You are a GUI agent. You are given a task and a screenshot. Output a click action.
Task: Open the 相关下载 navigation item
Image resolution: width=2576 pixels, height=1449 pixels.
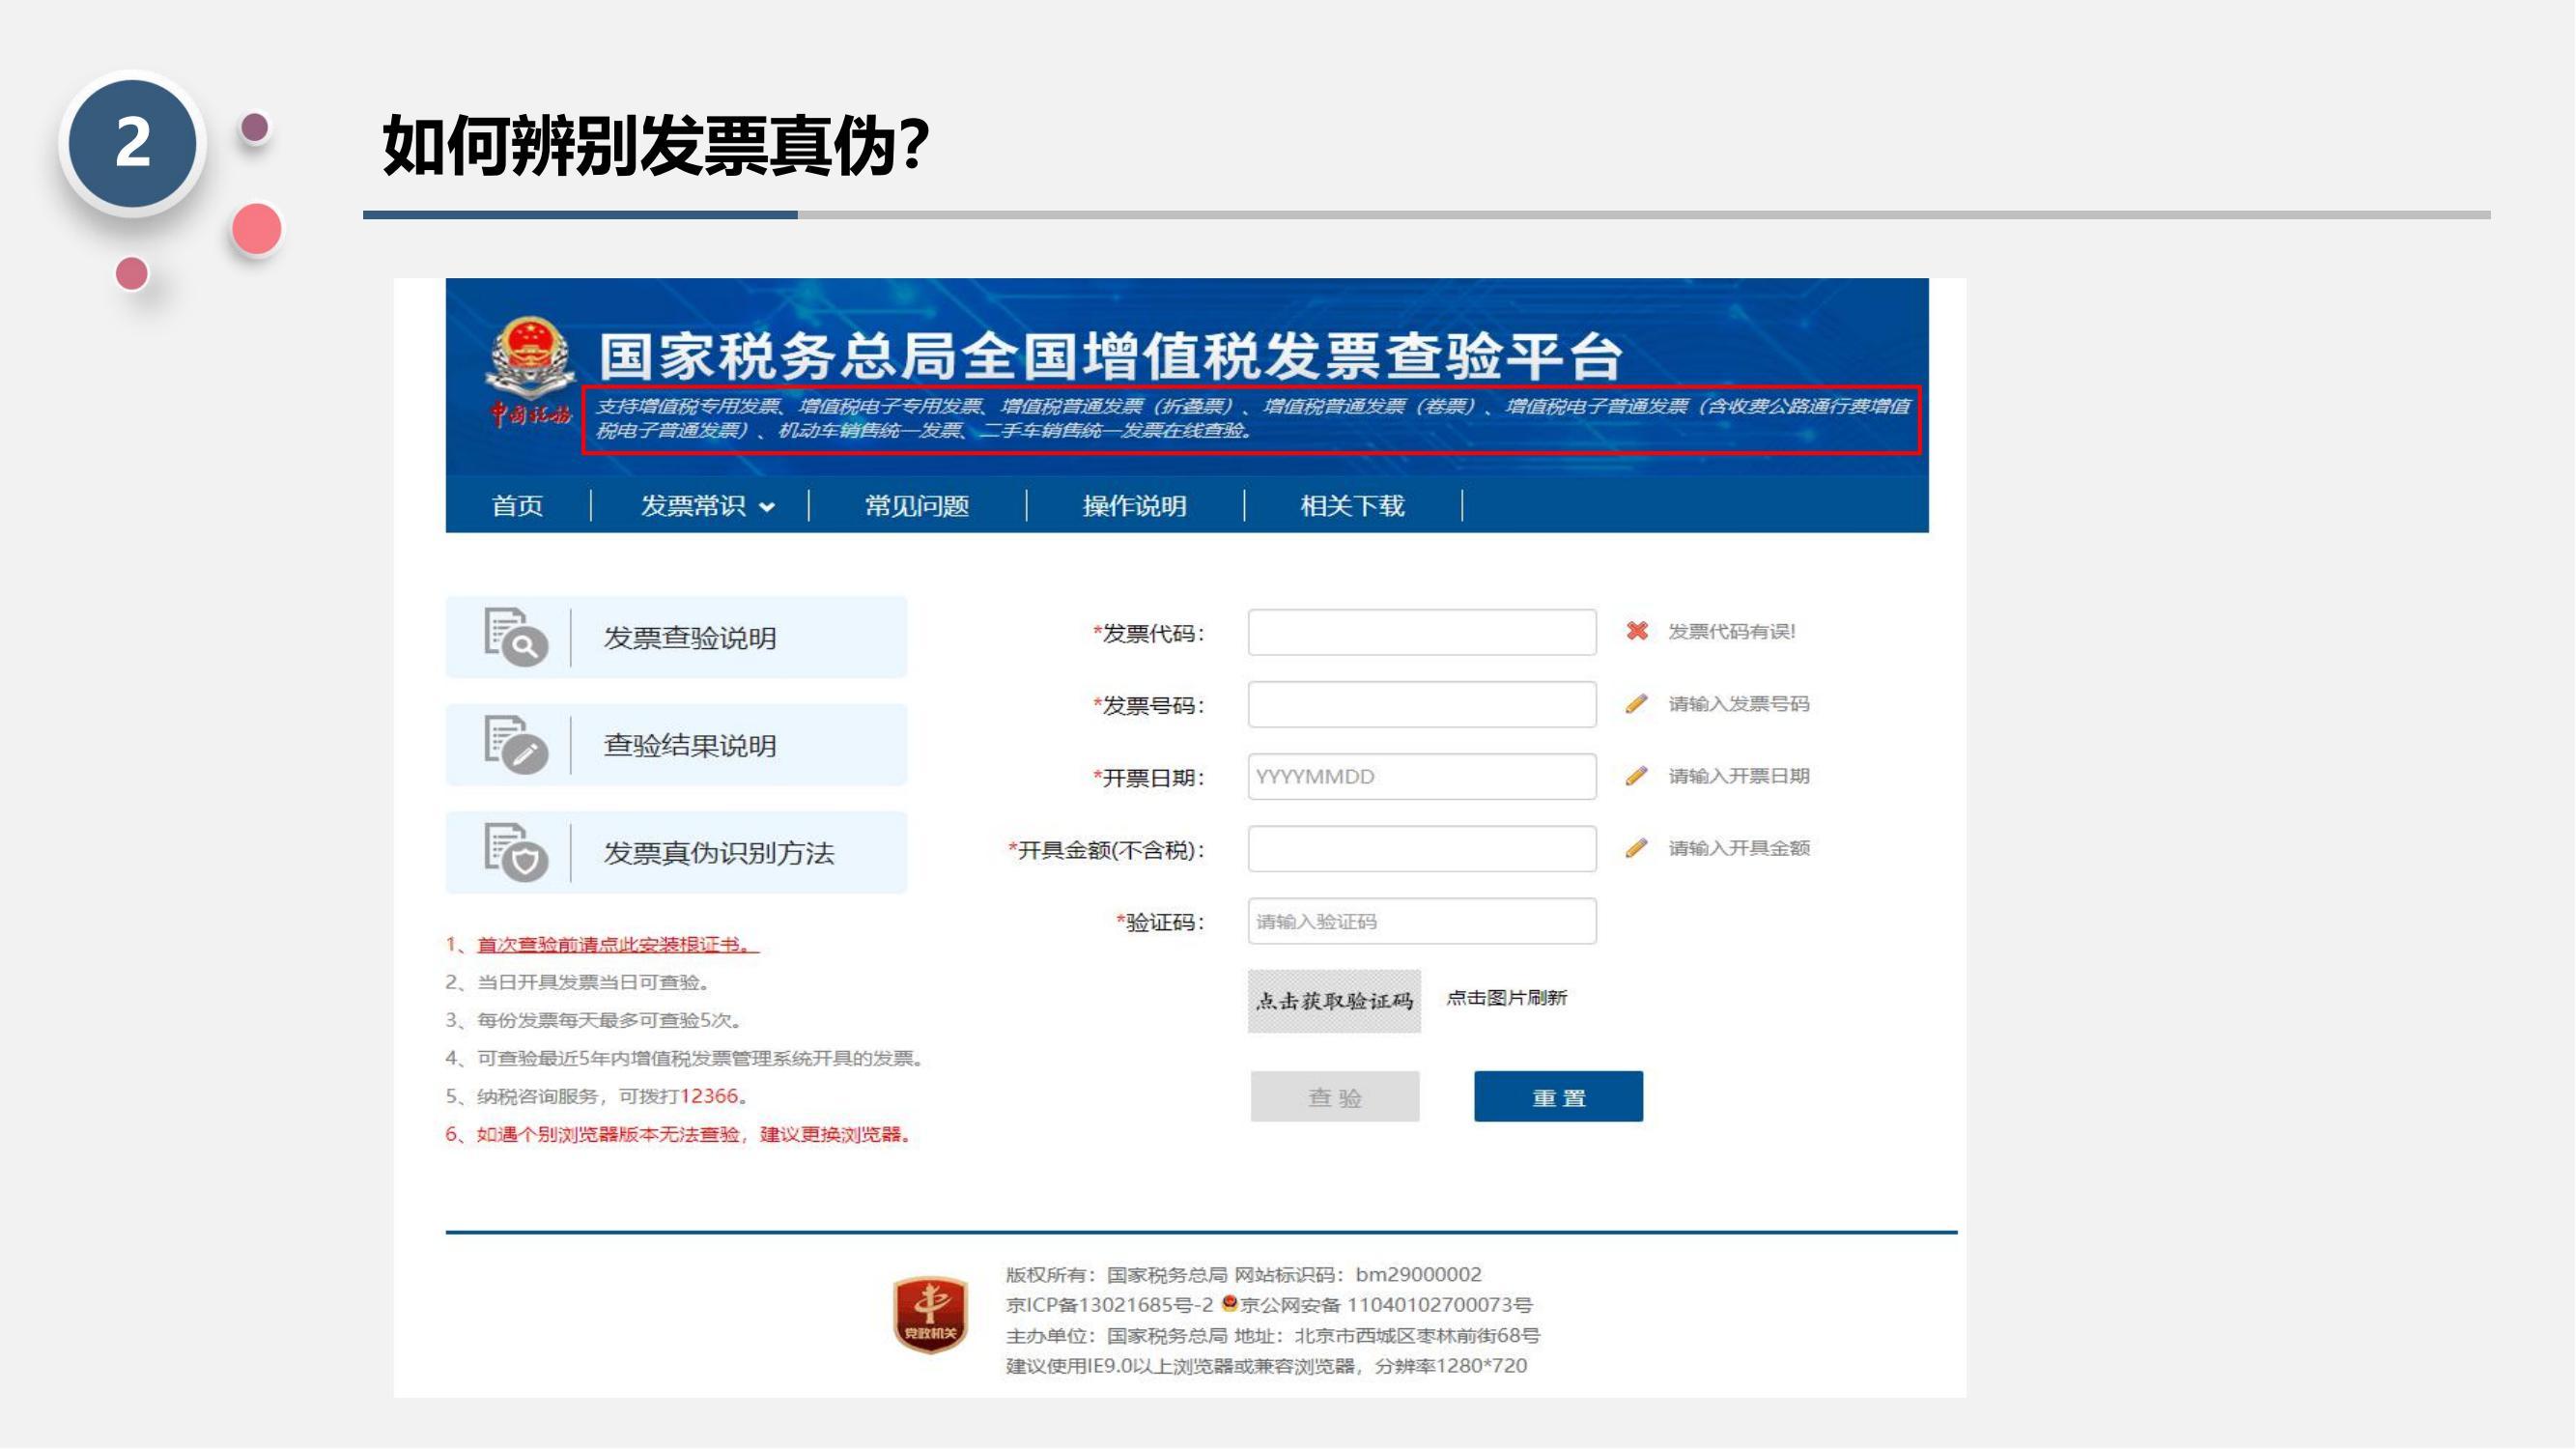coord(1352,506)
